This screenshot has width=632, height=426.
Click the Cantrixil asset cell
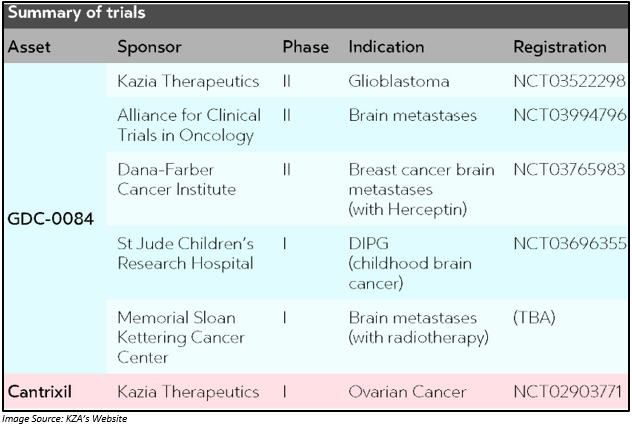[40, 391]
